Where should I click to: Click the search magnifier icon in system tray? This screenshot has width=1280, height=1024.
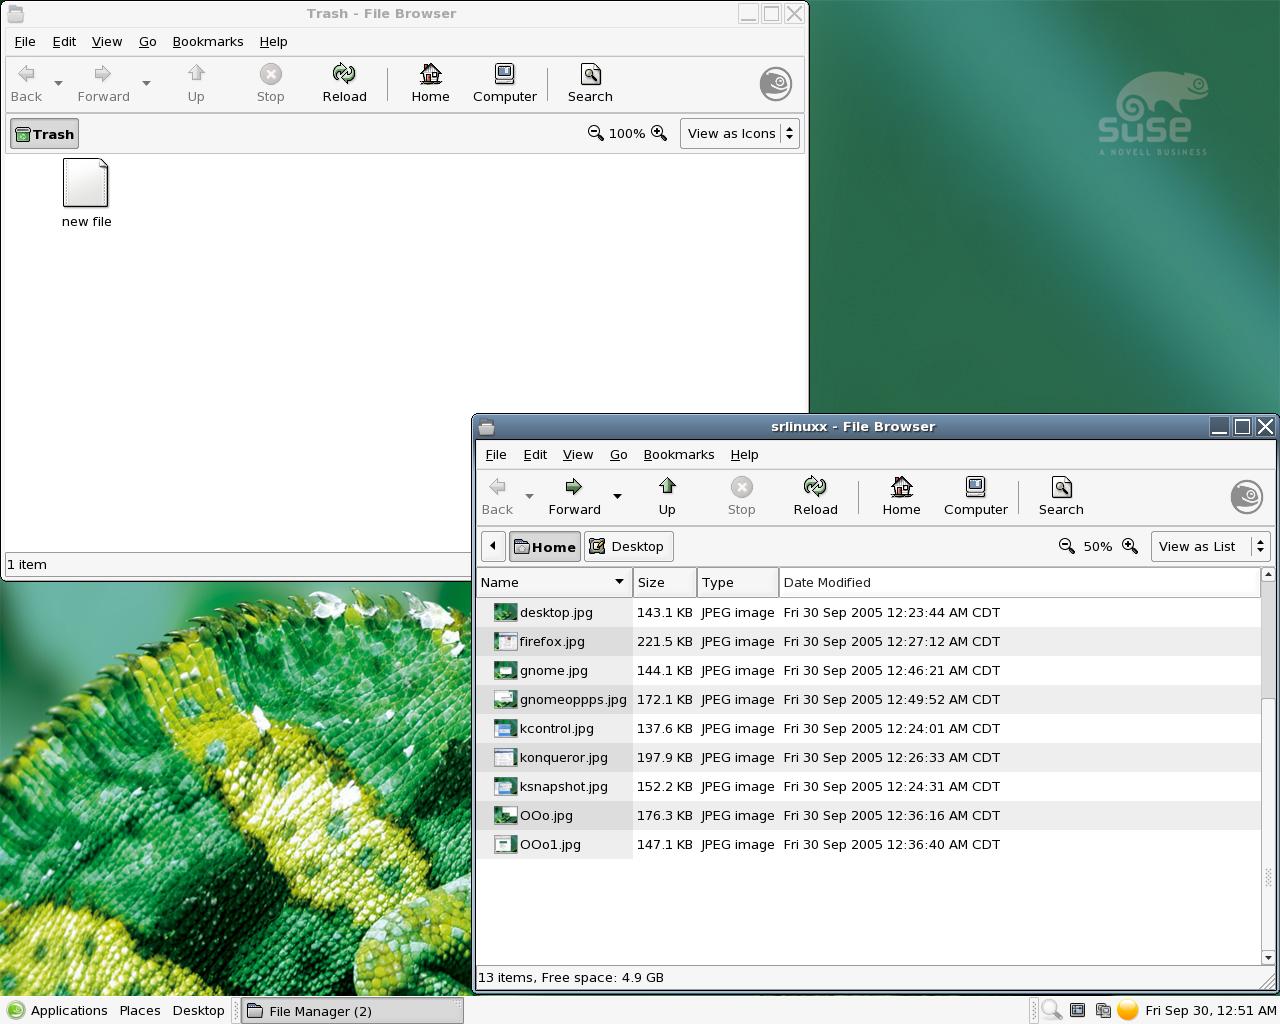[1051, 1010]
